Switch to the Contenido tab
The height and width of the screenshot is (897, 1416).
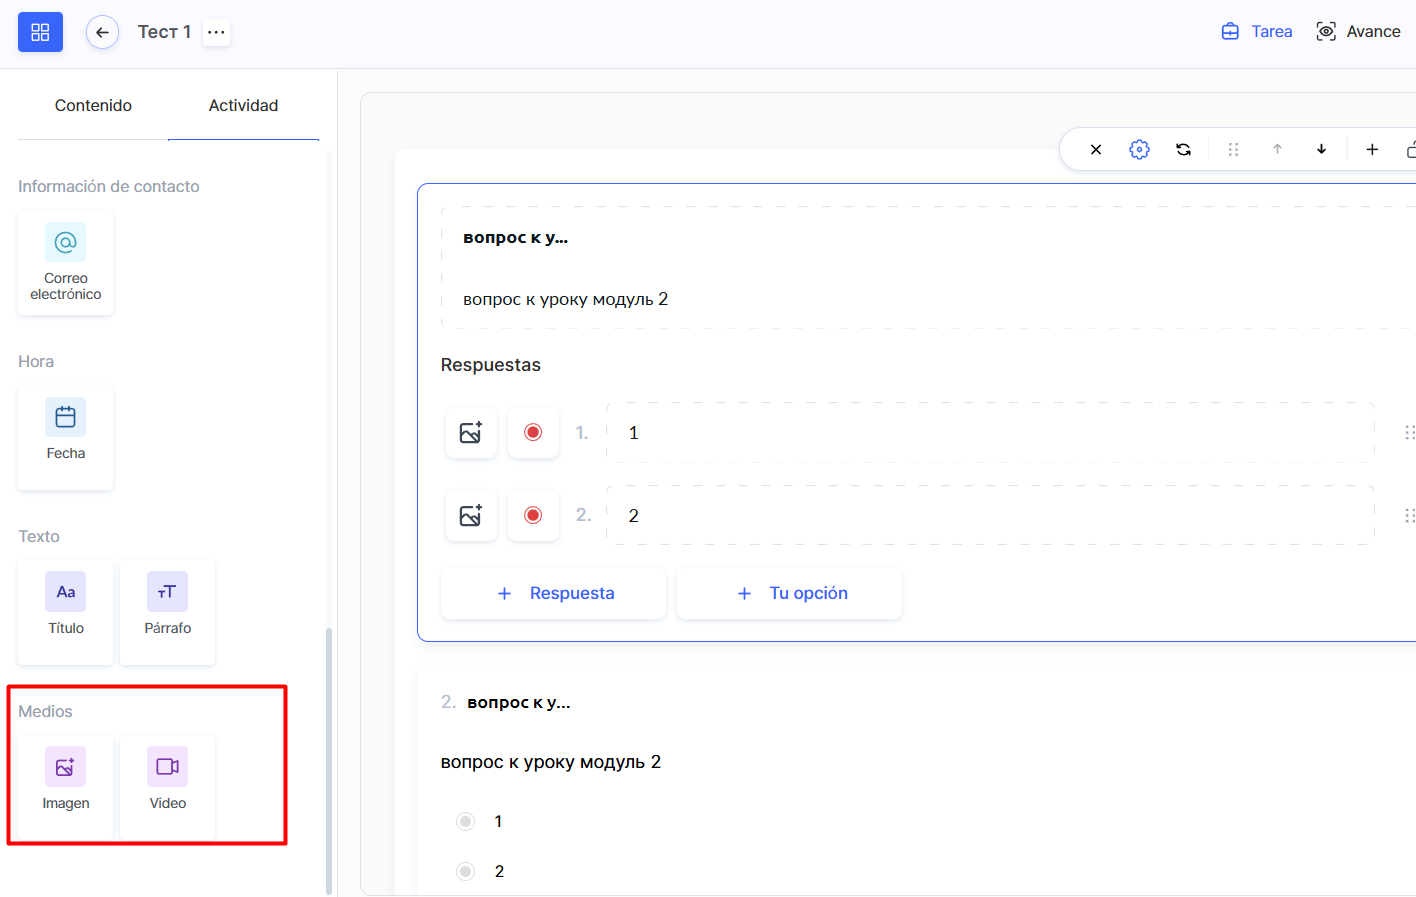point(93,105)
